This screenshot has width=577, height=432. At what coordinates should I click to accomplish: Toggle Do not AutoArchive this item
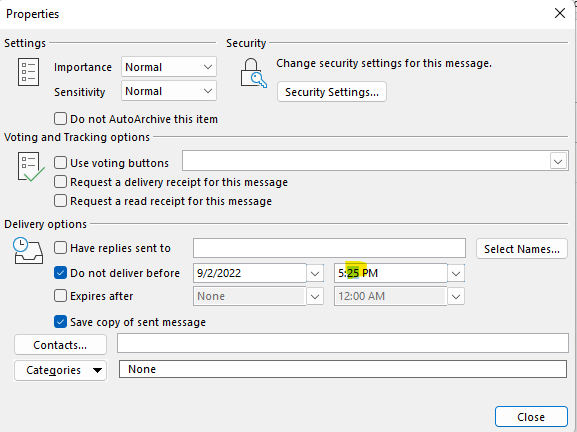[60, 119]
